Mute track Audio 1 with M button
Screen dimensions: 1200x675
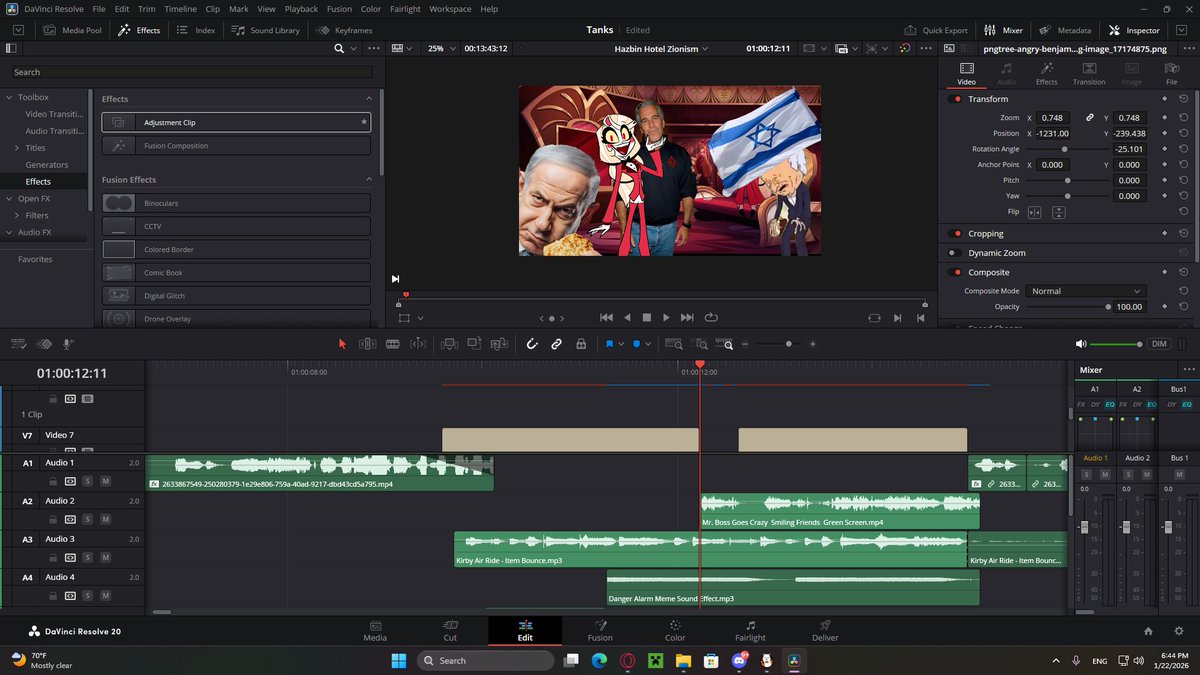click(x=106, y=481)
